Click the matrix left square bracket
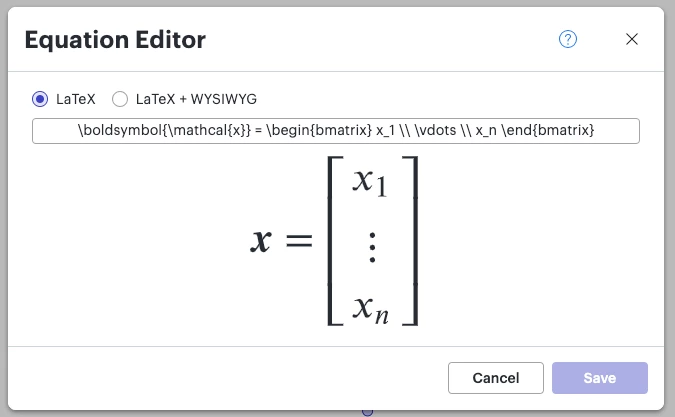The image size is (675, 417). [335, 241]
